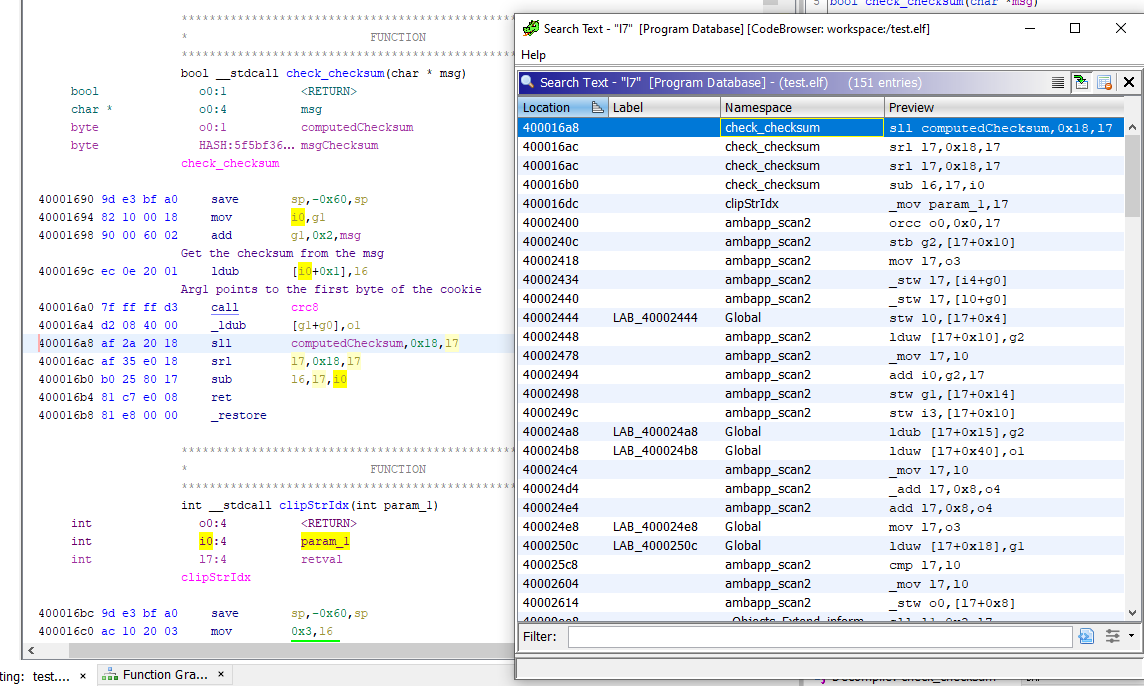This screenshot has width=1144, height=686.
Task: Click the crc8 call target in listing
Action: point(304,307)
